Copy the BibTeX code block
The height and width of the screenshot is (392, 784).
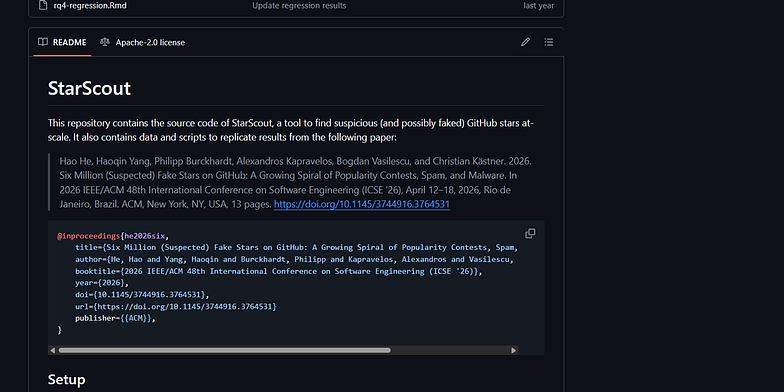click(530, 234)
